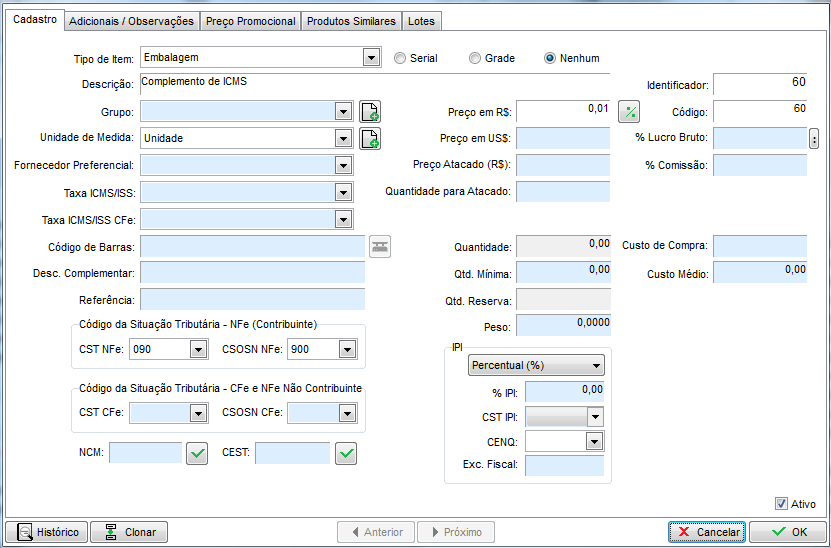Click the green checkmark next to CEST

[x=346, y=454]
